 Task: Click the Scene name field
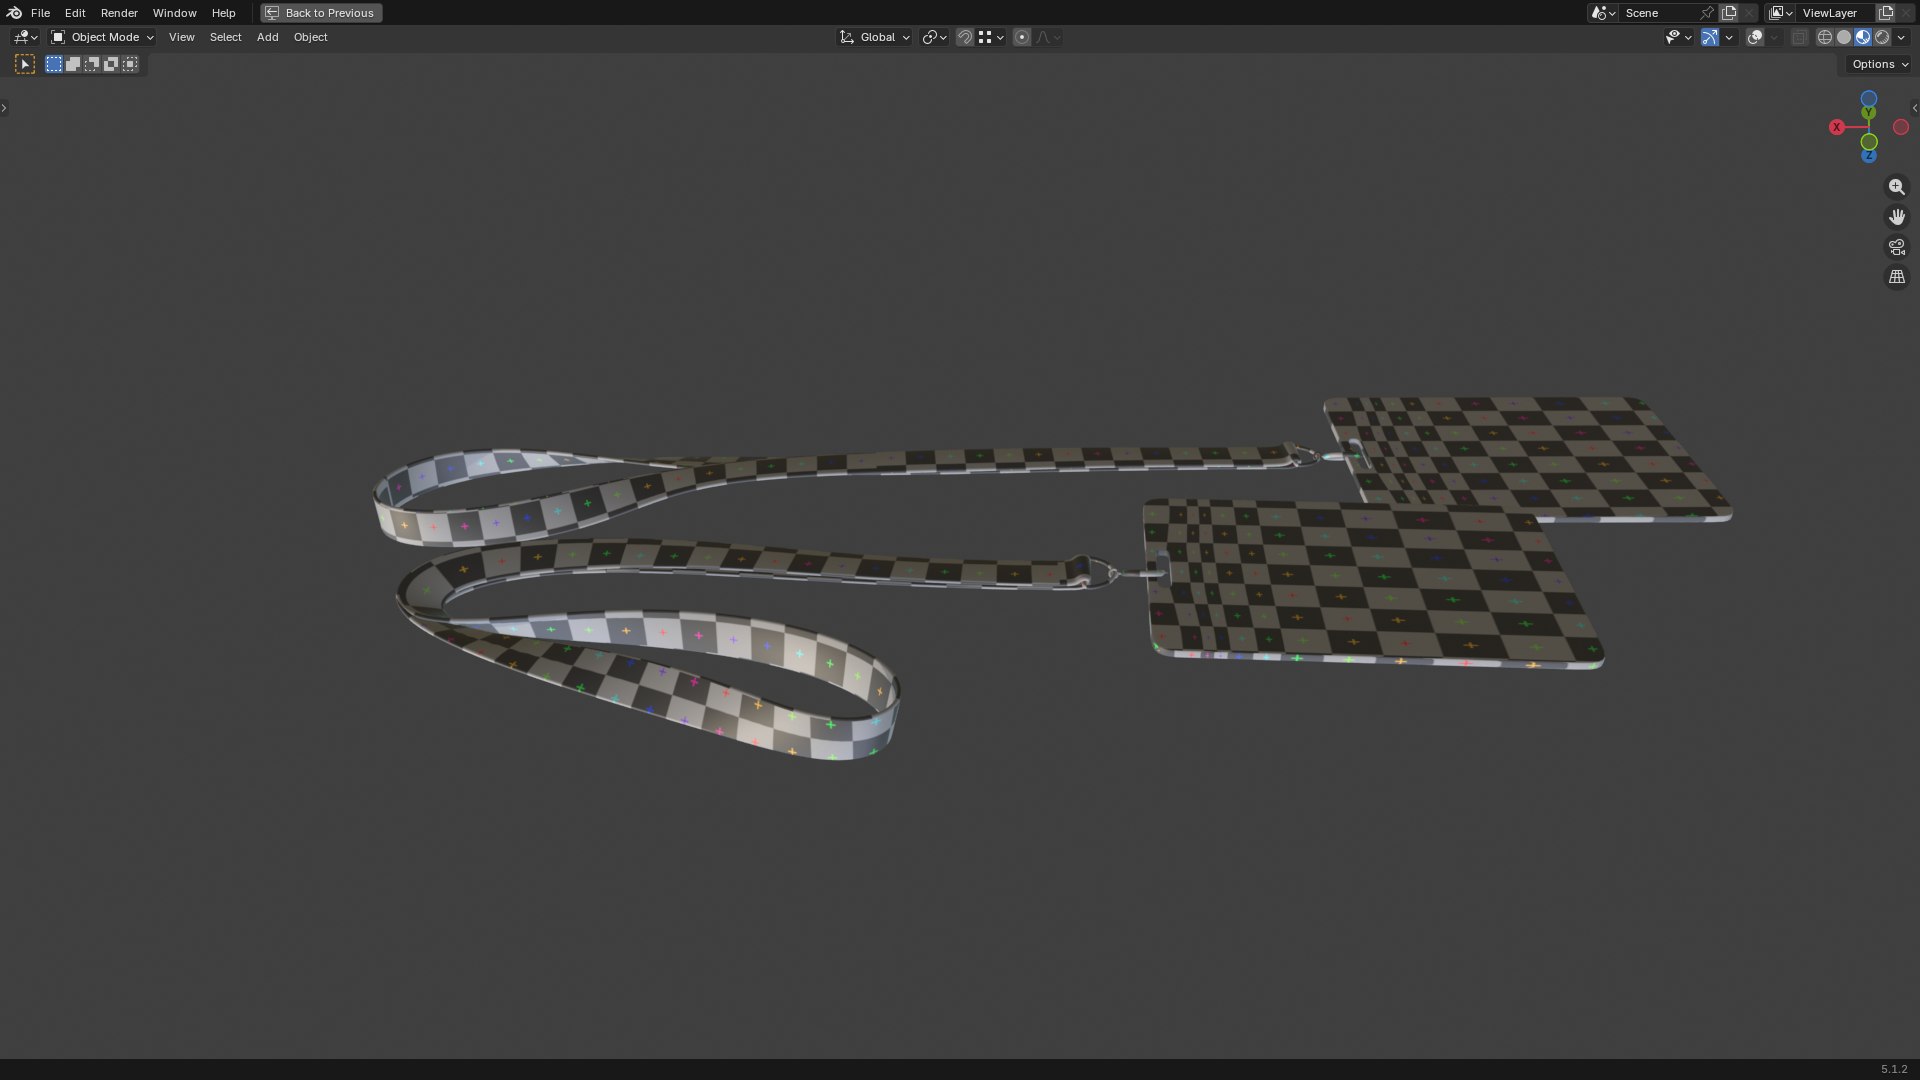(x=1658, y=13)
